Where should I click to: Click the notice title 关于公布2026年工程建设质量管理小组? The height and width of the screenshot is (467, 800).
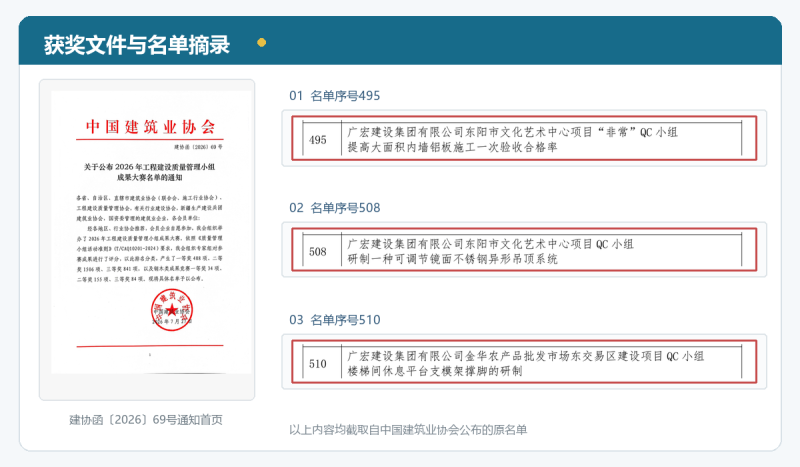click(x=149, y=167)
